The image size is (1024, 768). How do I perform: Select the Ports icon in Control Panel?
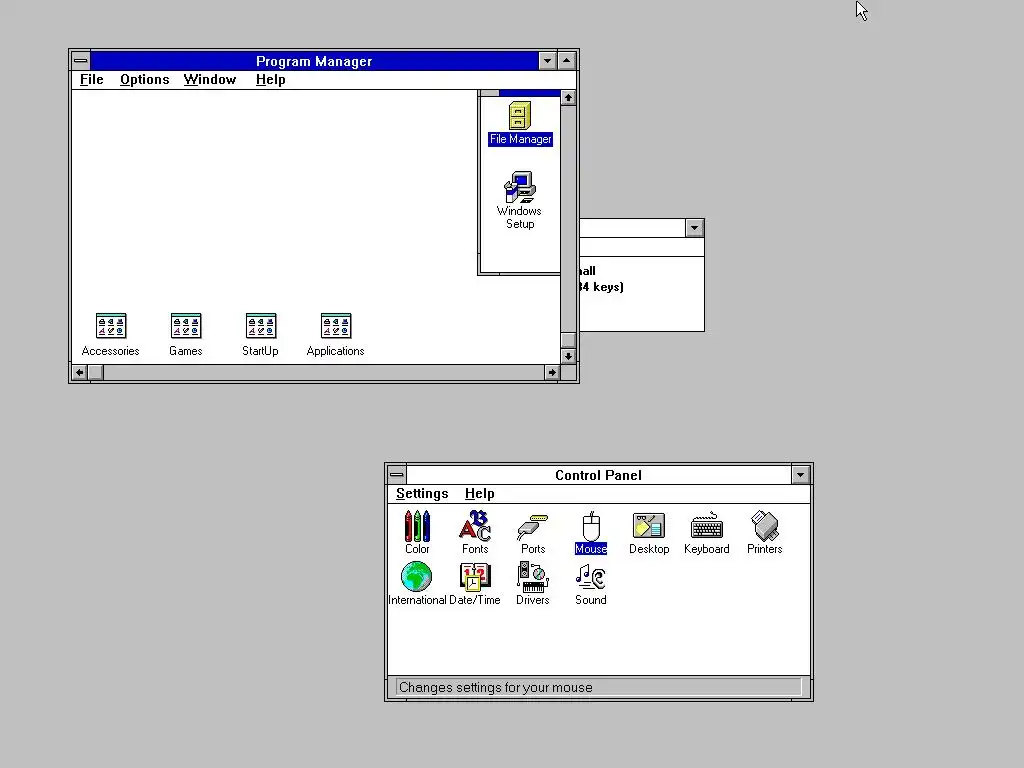533,532
